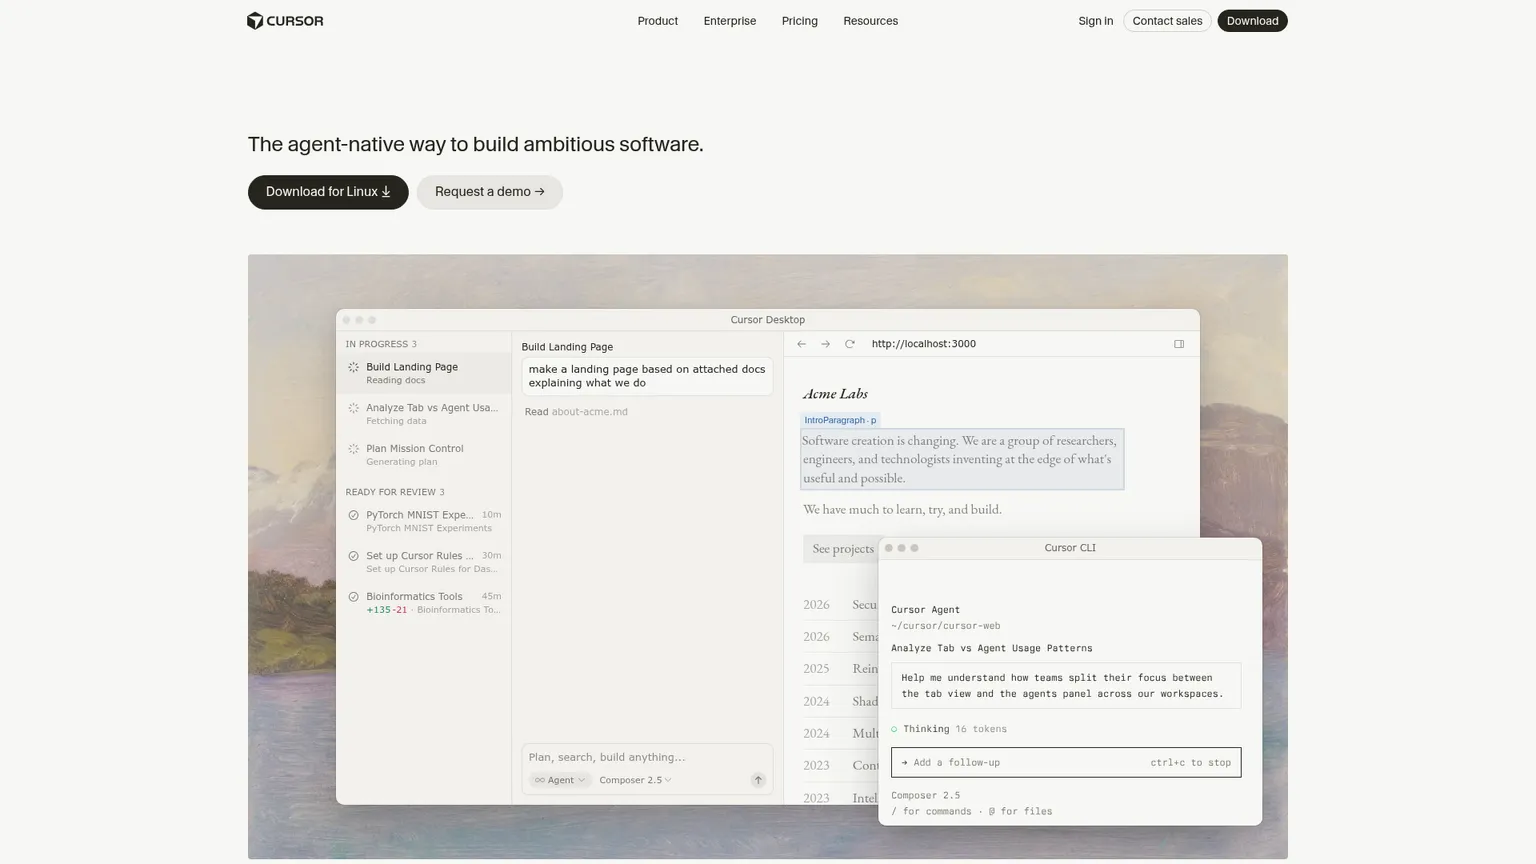Click Download for Linux

328,192
